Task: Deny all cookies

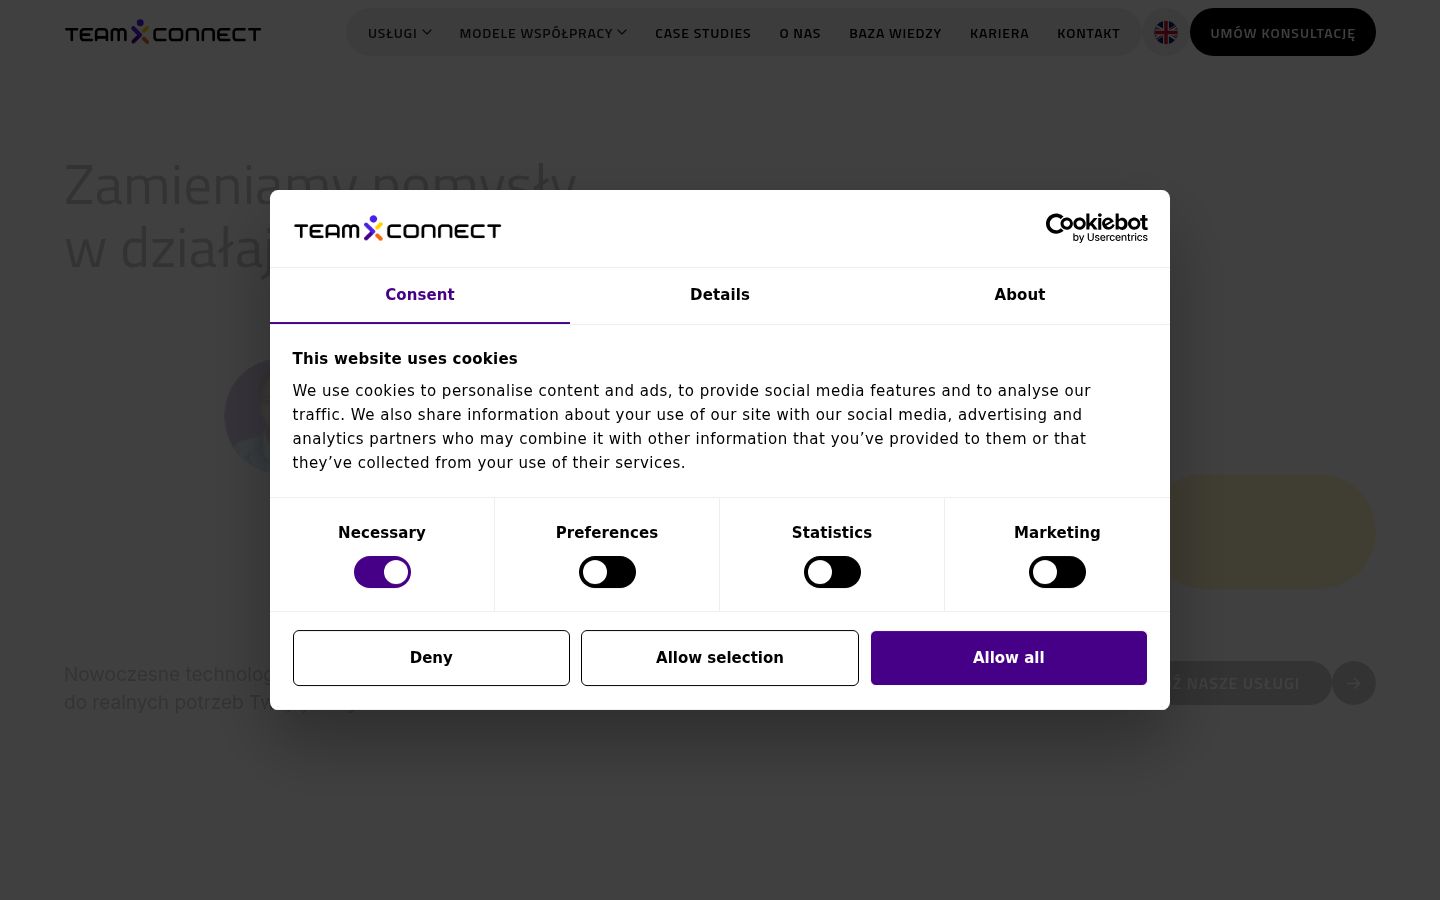Action: click(x=431, y=658)
